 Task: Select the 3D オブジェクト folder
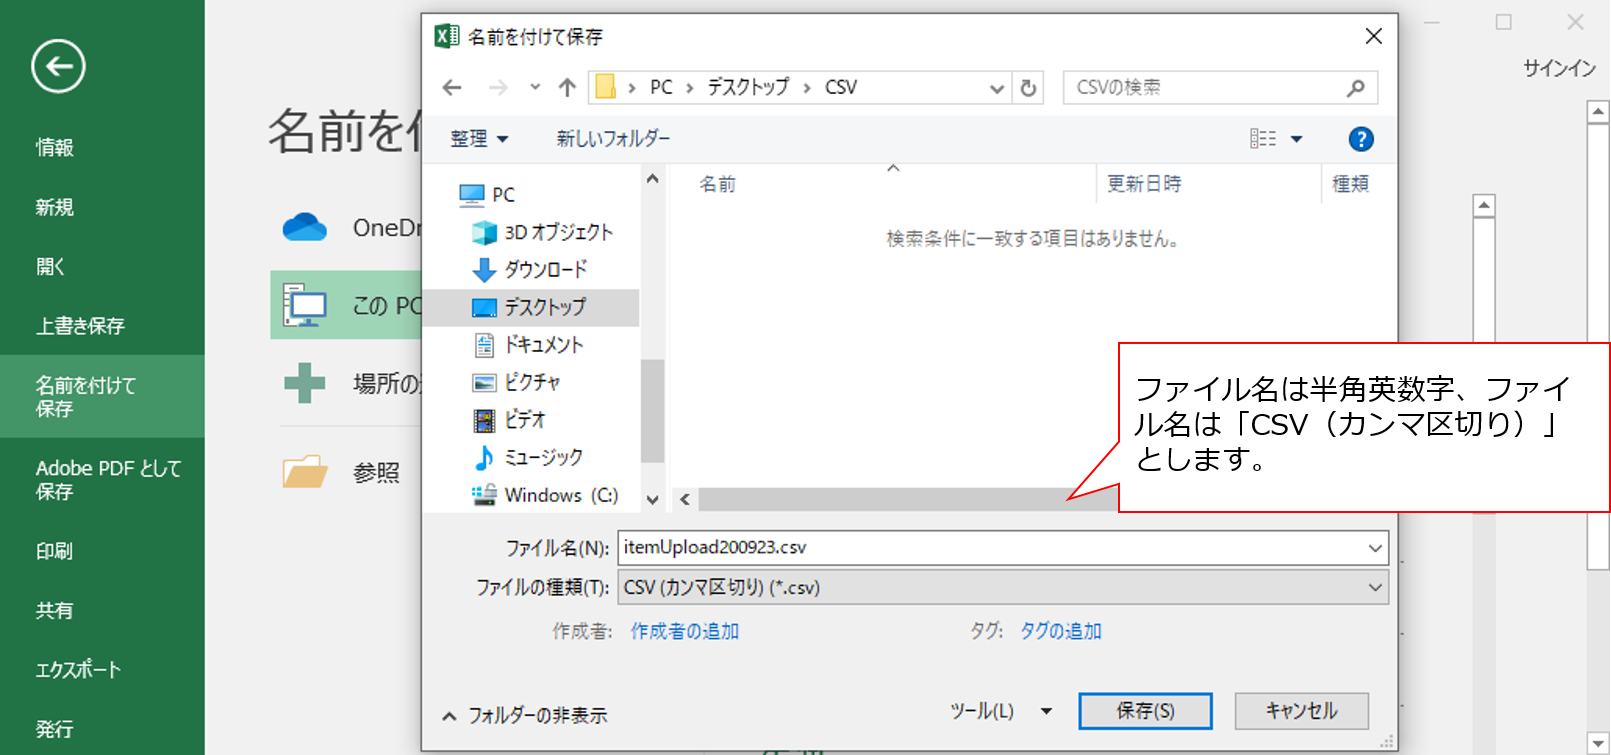[x=557, y=232]
